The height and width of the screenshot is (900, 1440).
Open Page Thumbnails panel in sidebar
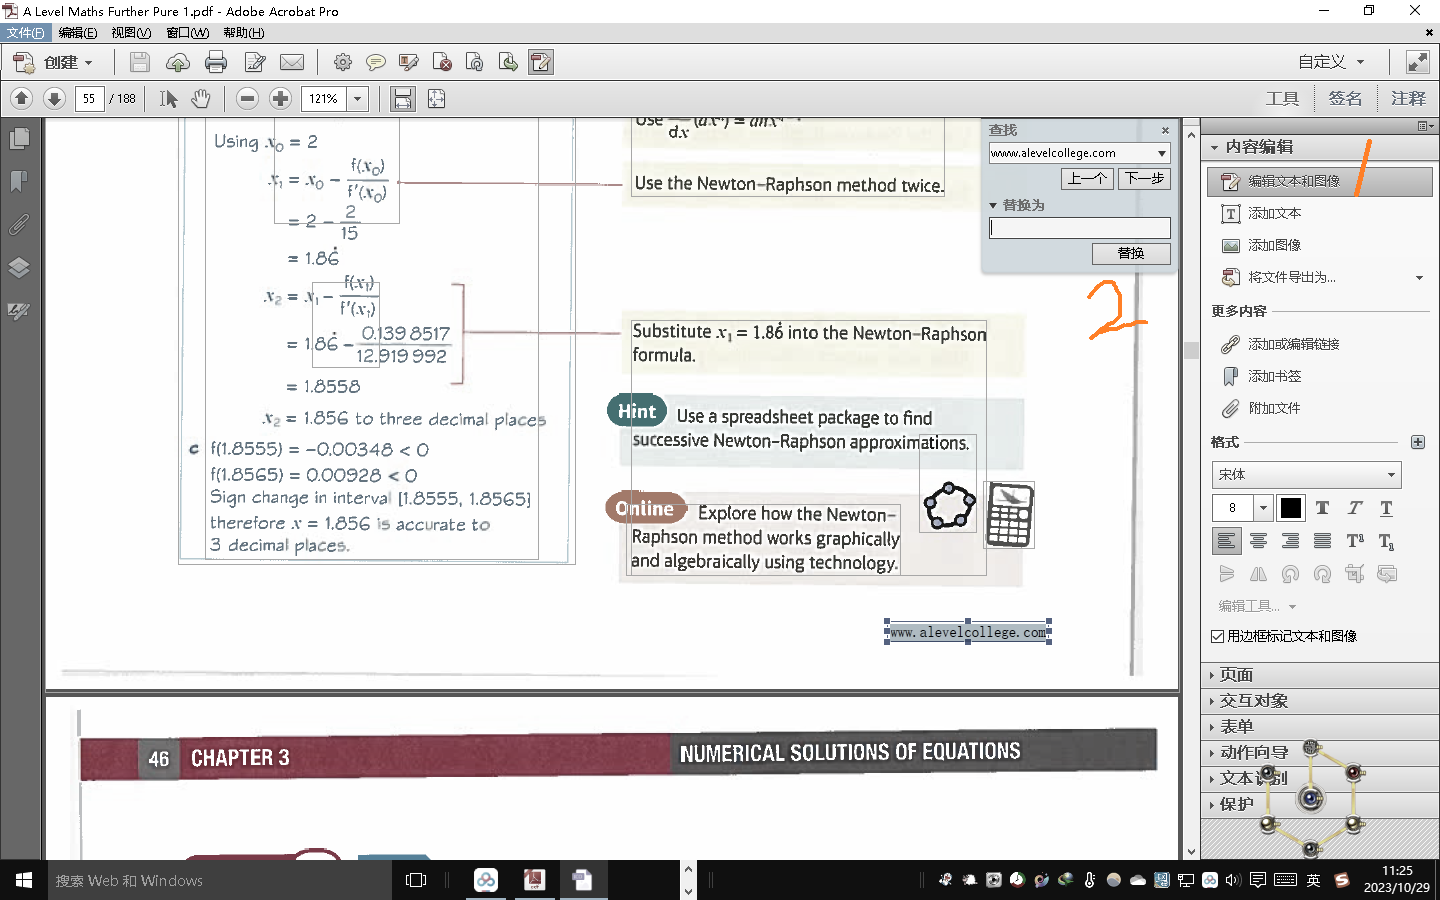pyautogui.click(x=19, y=138)
